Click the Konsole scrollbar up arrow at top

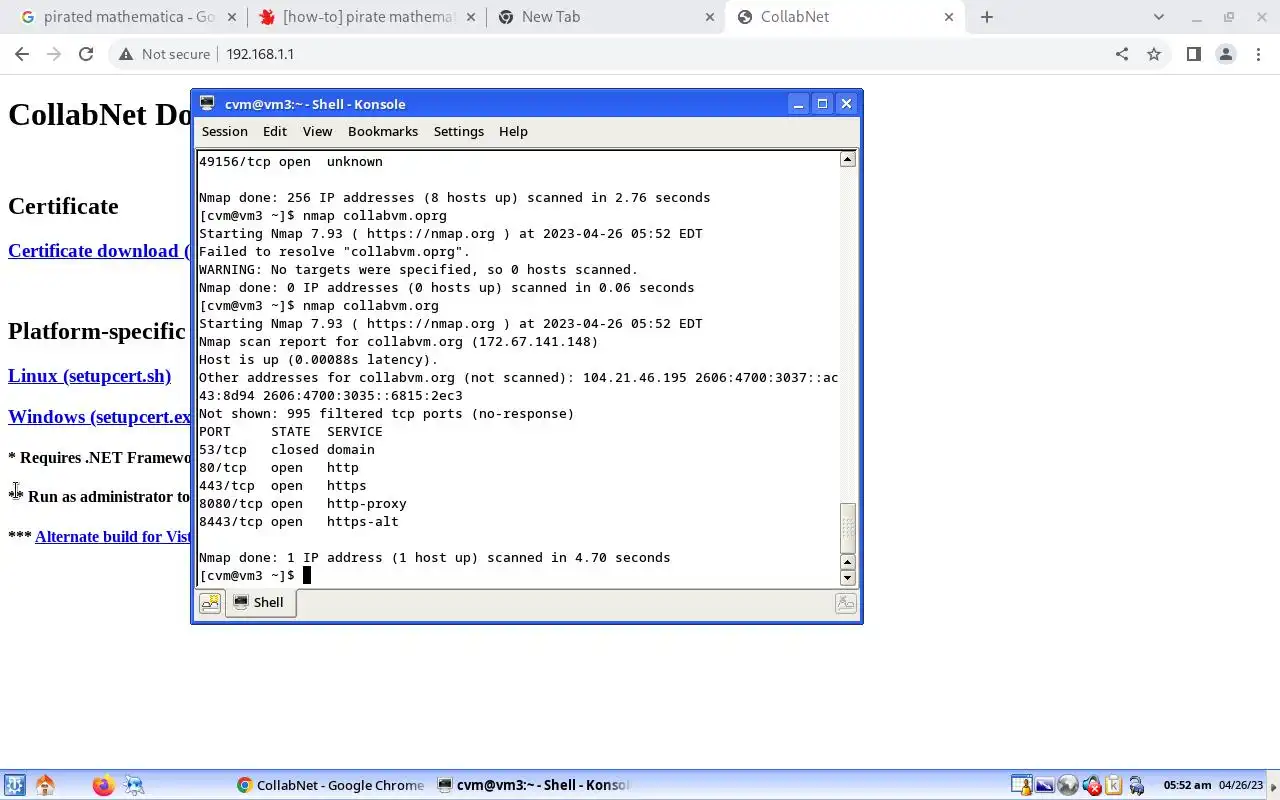(x=848, y=160)
